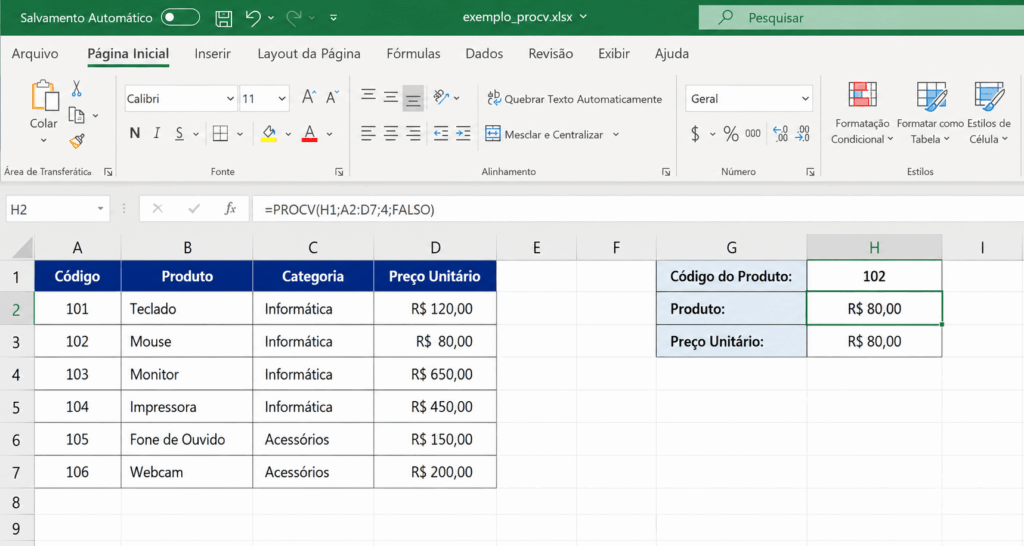Open the Alinhamento group dialog launcher
Viewport: 1024px width, 546px height.
665,172
